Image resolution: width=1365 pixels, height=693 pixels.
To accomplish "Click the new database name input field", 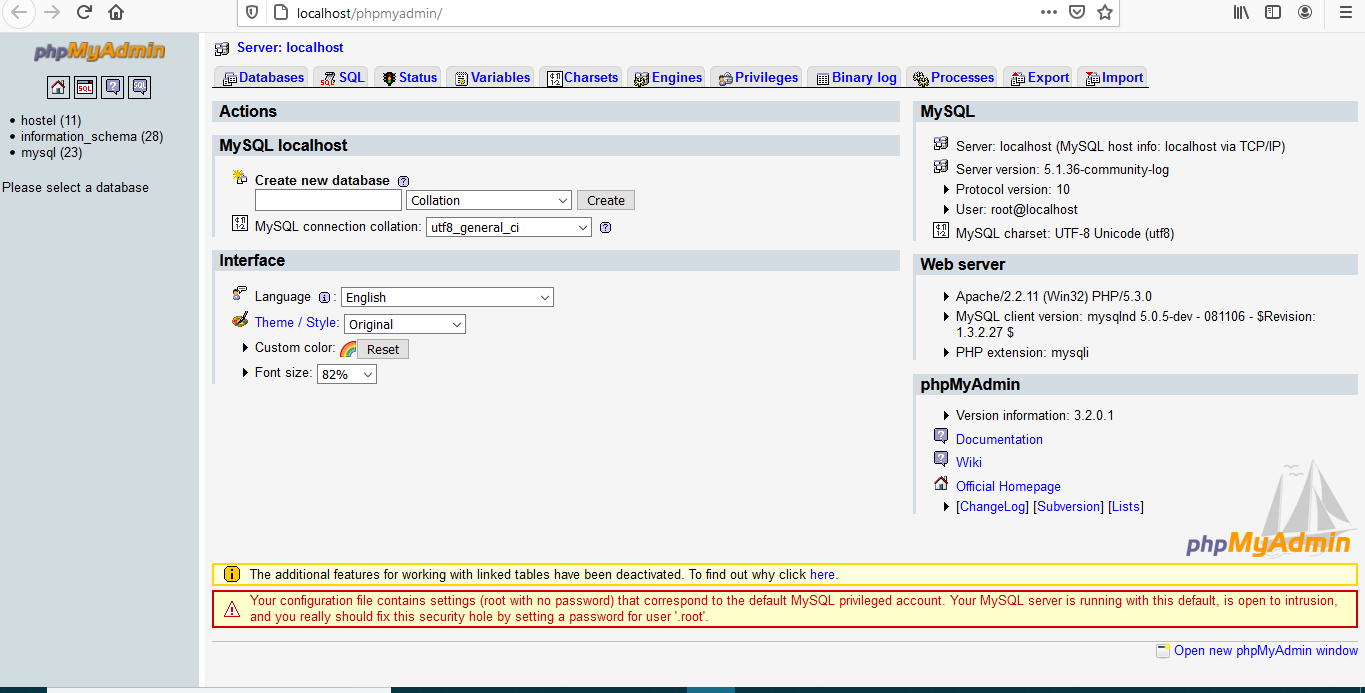I will point(328,199).
